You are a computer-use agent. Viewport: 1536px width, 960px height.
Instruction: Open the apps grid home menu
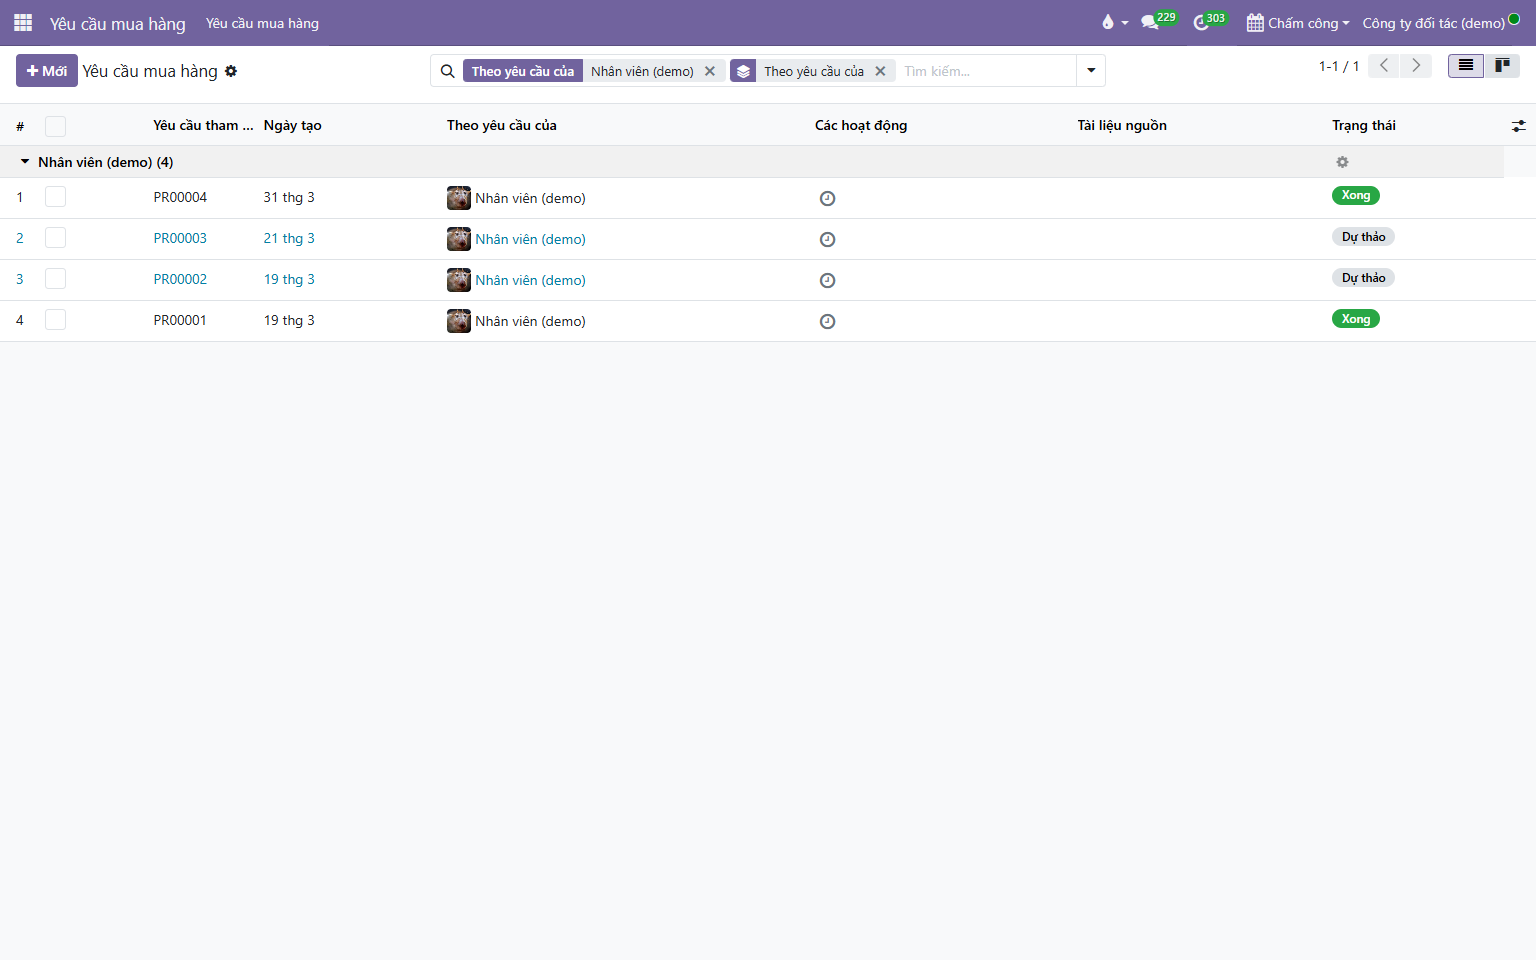pyautogui.click(x=23, y=23)
